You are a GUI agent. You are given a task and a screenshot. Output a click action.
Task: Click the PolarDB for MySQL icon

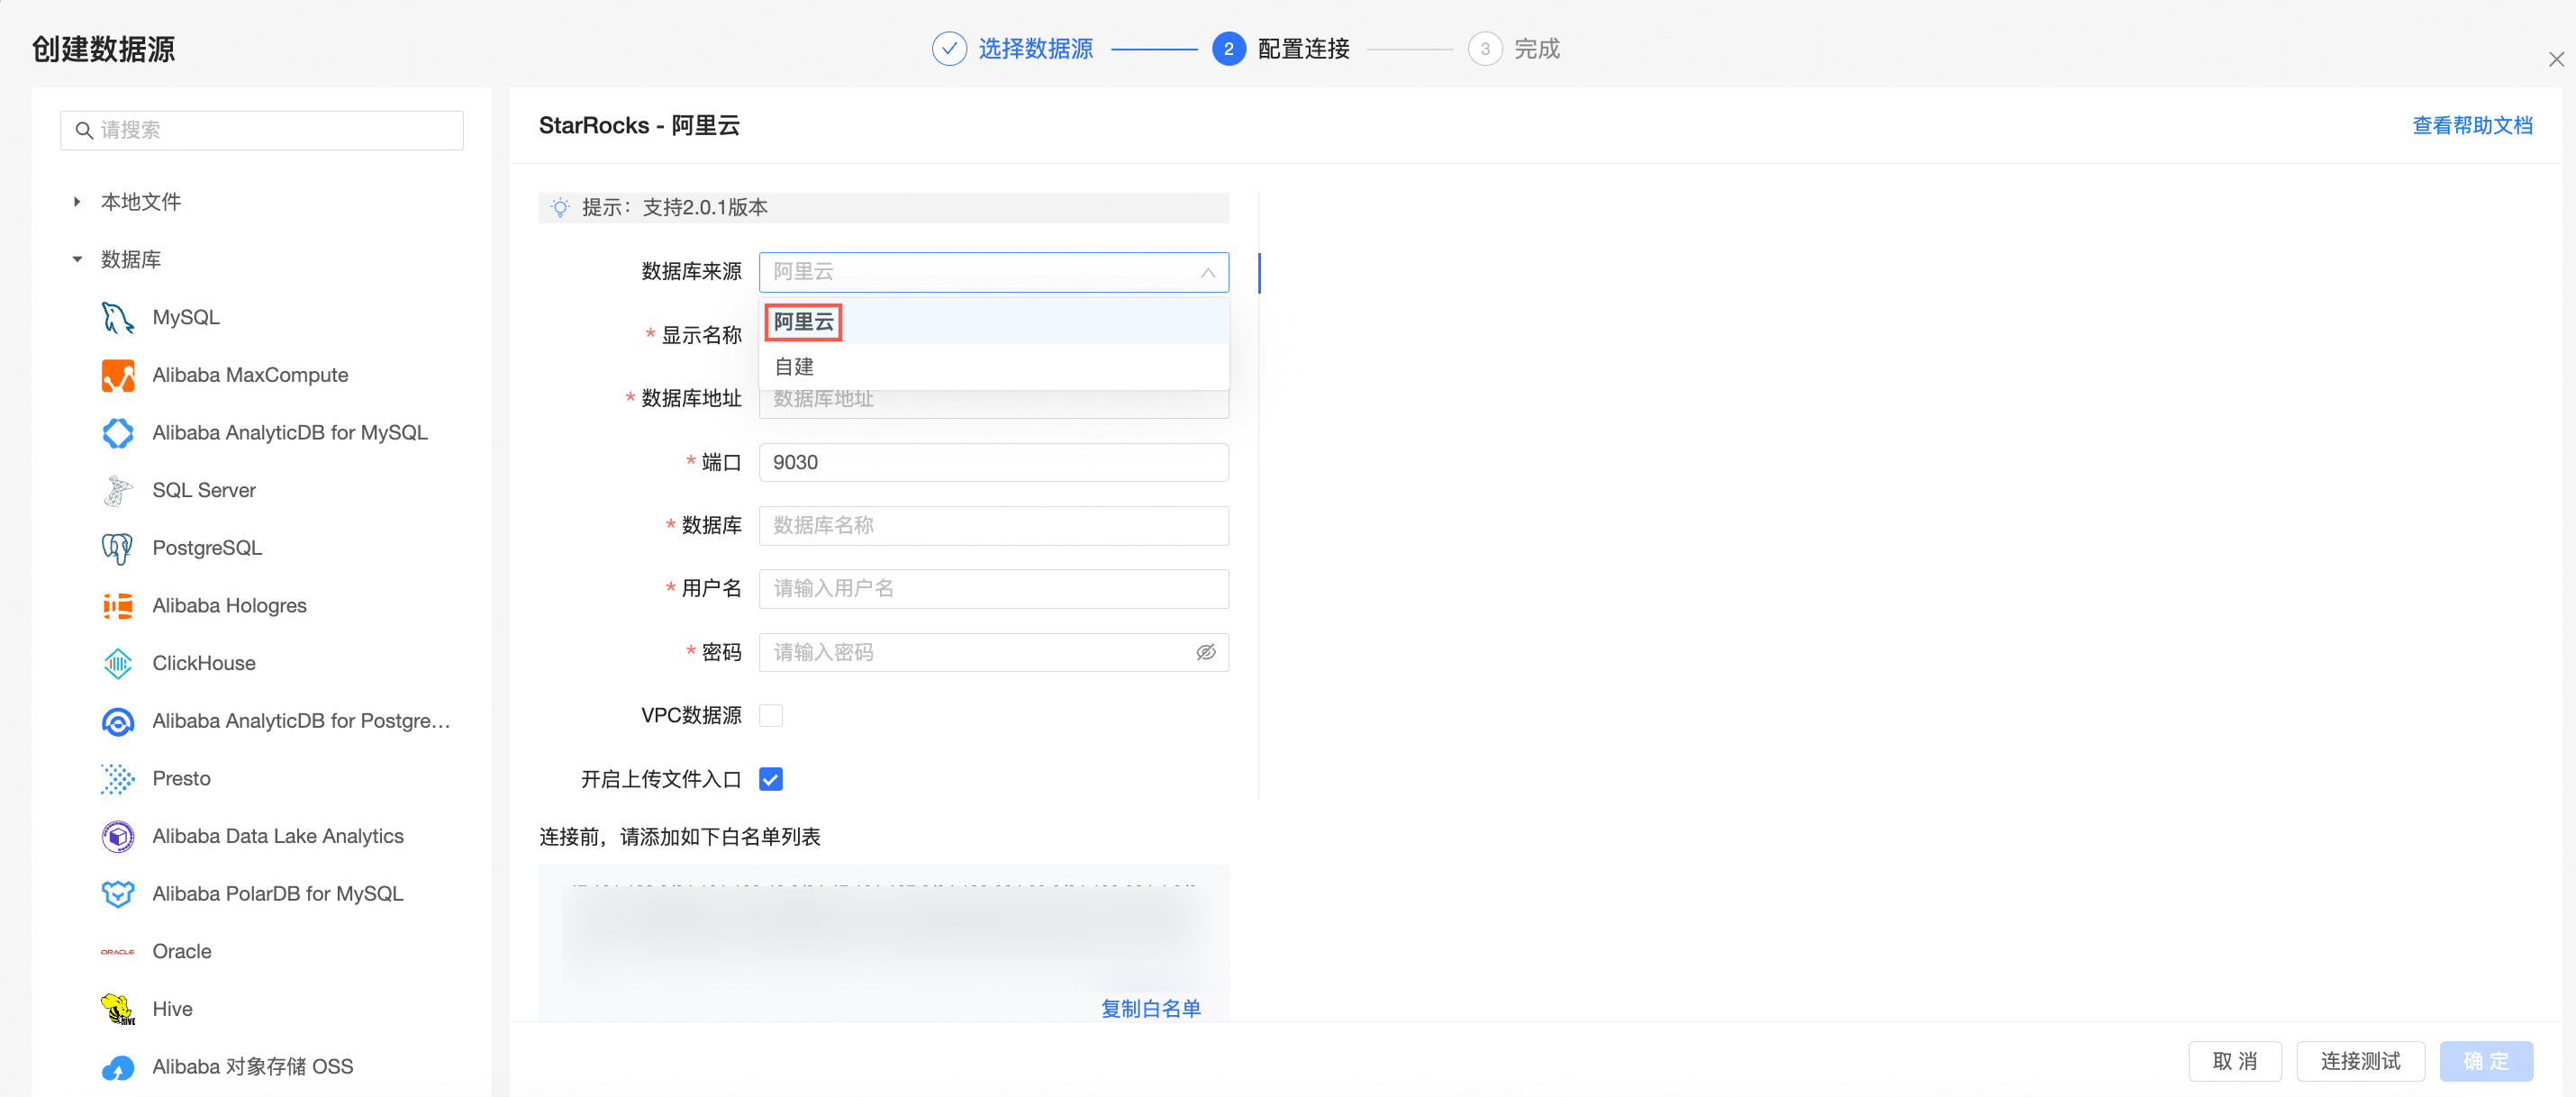coord(118,894)
